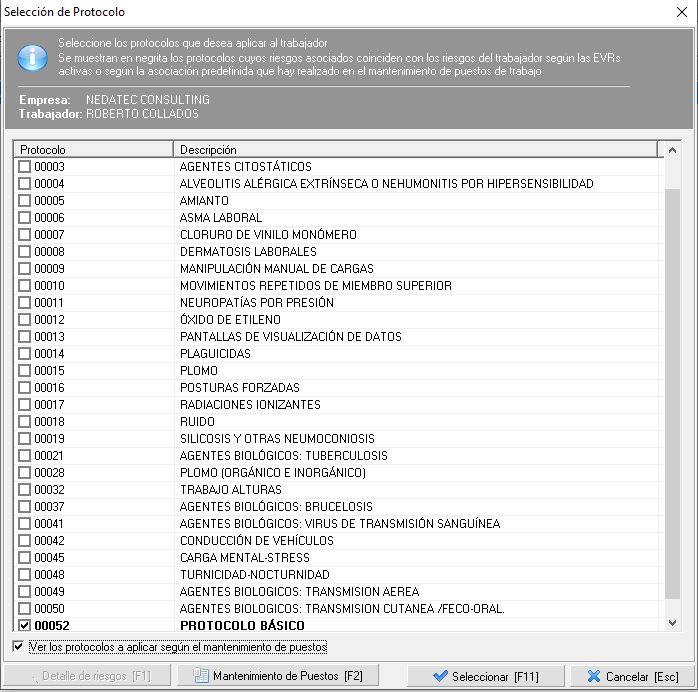Screen dimensions: 698x692
Task: Select the 00041 Virus Transmisión Sanguínea checkbox
Action: [x=24, y=523]
